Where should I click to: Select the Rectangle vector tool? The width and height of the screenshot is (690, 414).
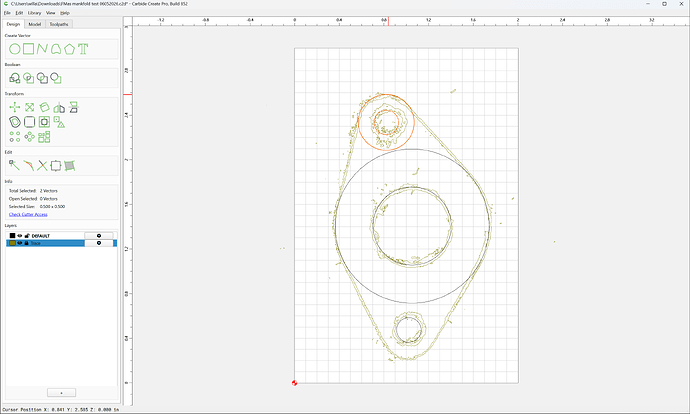coord(29,49)
